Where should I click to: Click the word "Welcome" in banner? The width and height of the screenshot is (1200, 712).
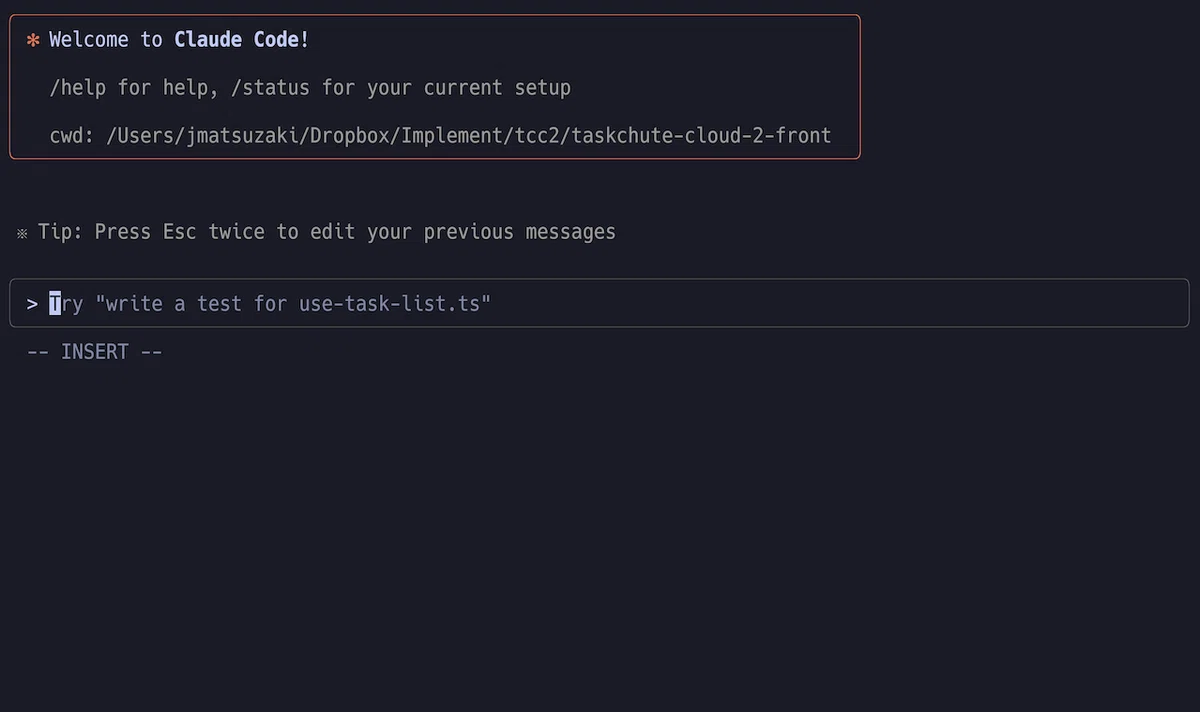pos(89,40)
